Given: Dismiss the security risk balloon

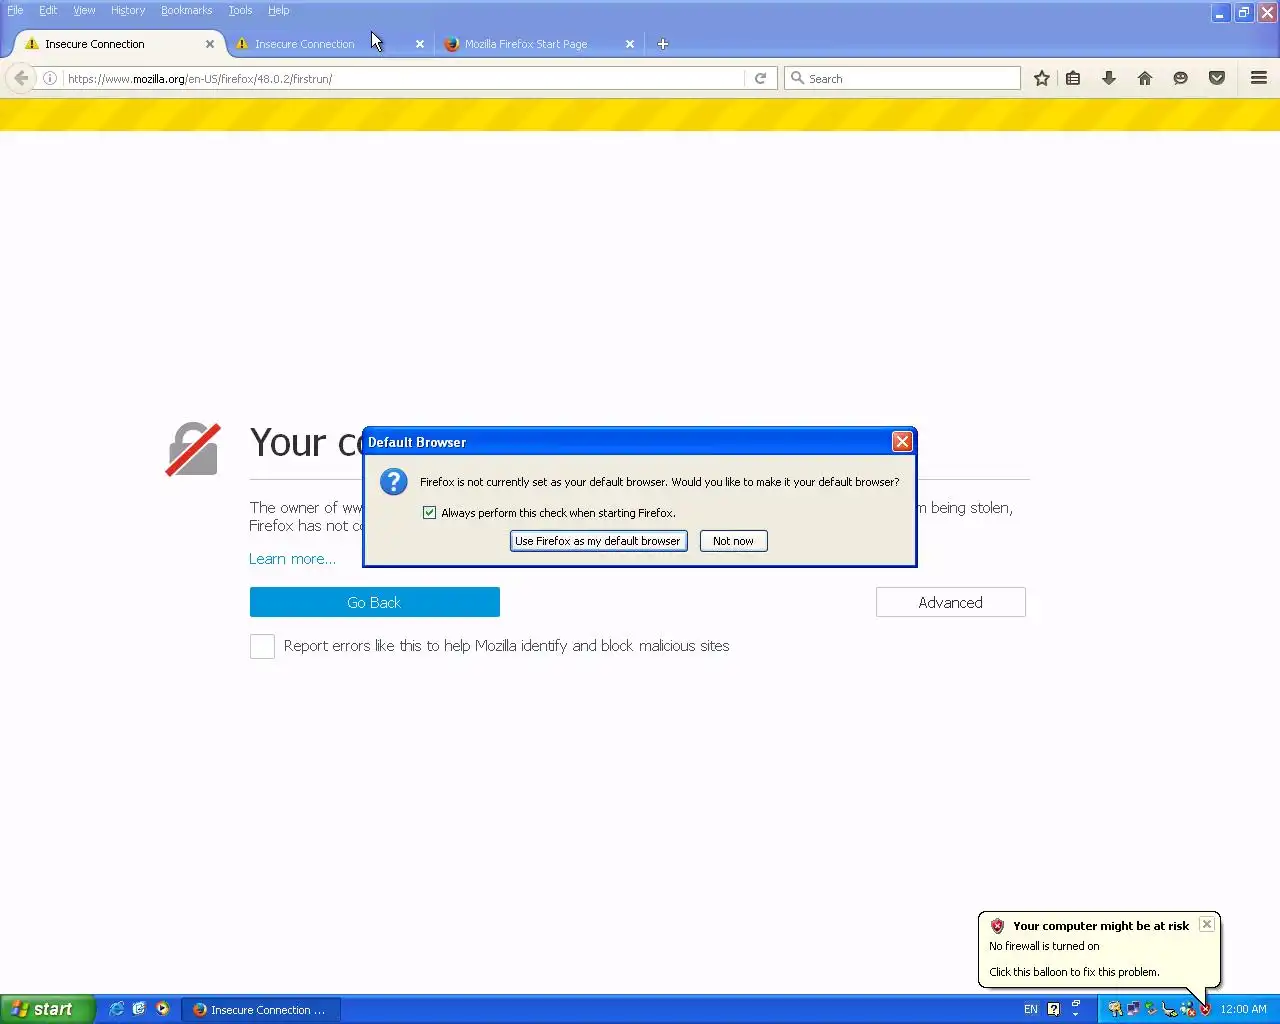Looking at the screenshot, I should click(1207, 924).
